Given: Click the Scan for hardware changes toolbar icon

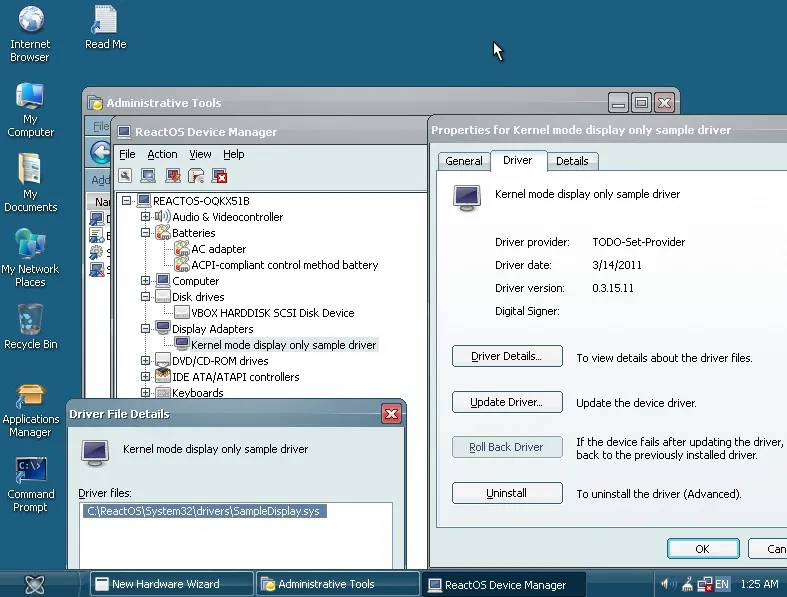Looking at the screenshot, I should pyautogui.click(x=149, y=176).
